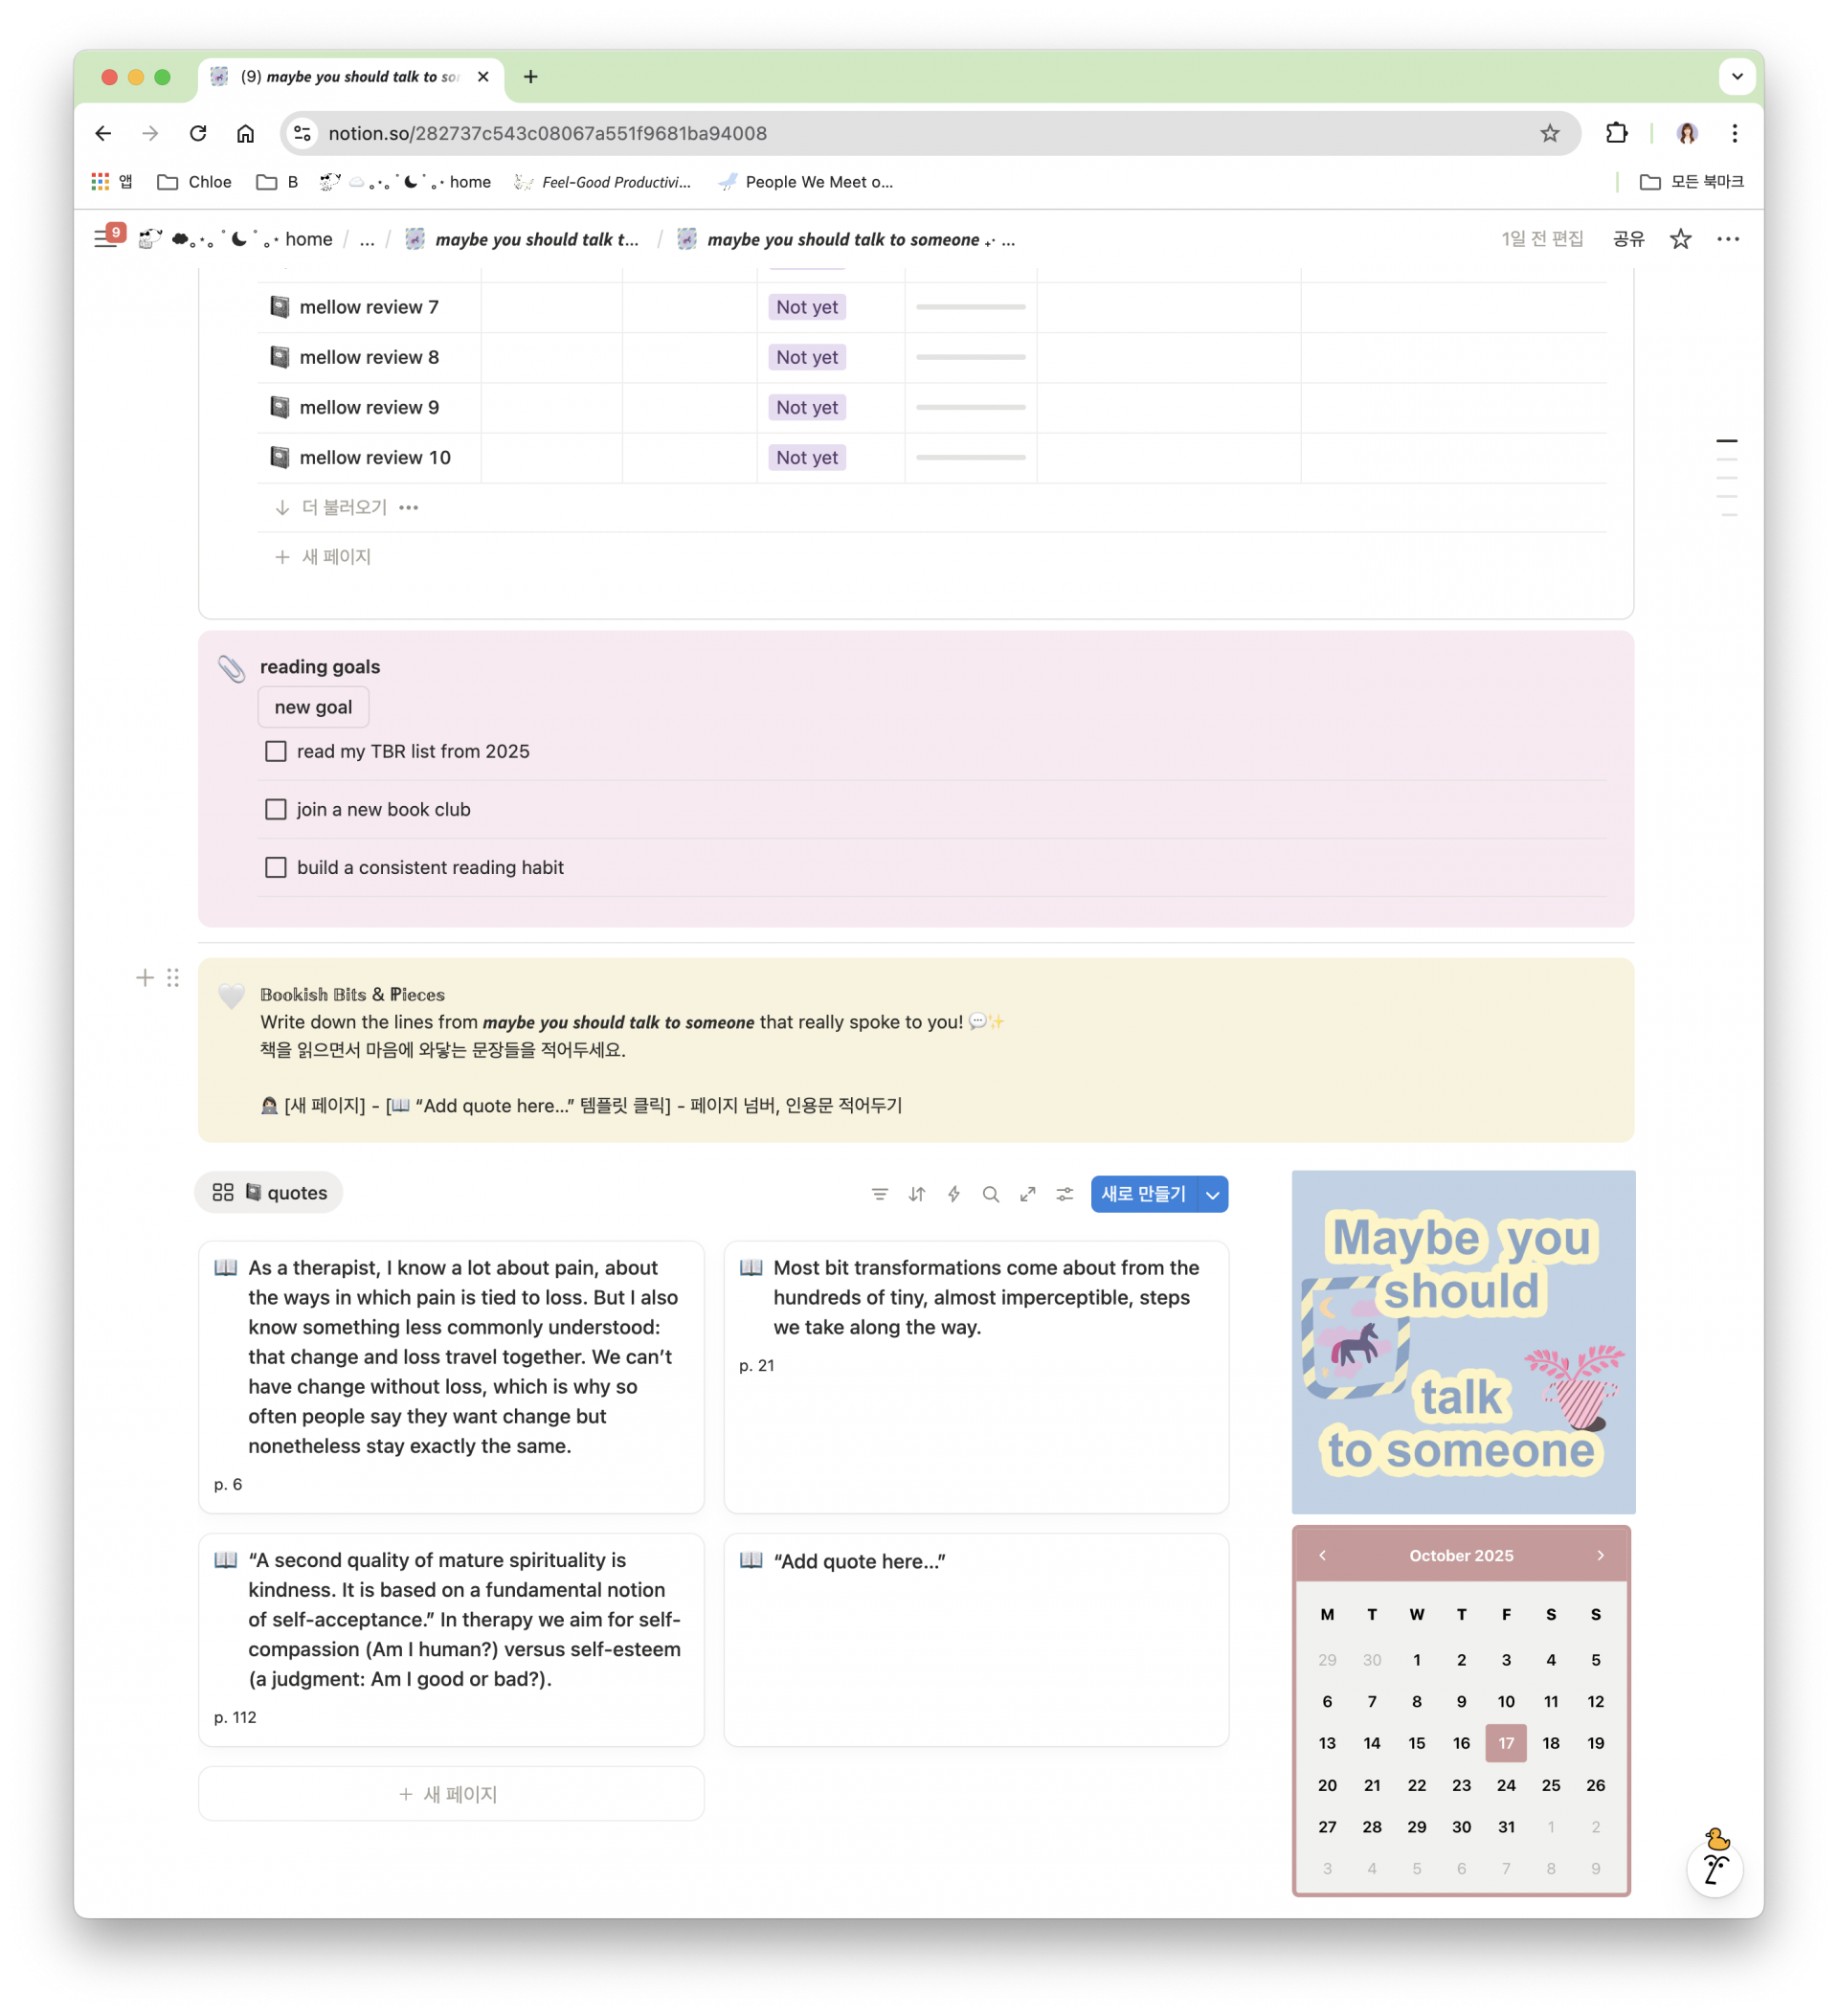The image size is (1838, 2016).
Task: Expand the dropdown arrow beside 새로 만들기
Action: click(x=1212, y=1194)
